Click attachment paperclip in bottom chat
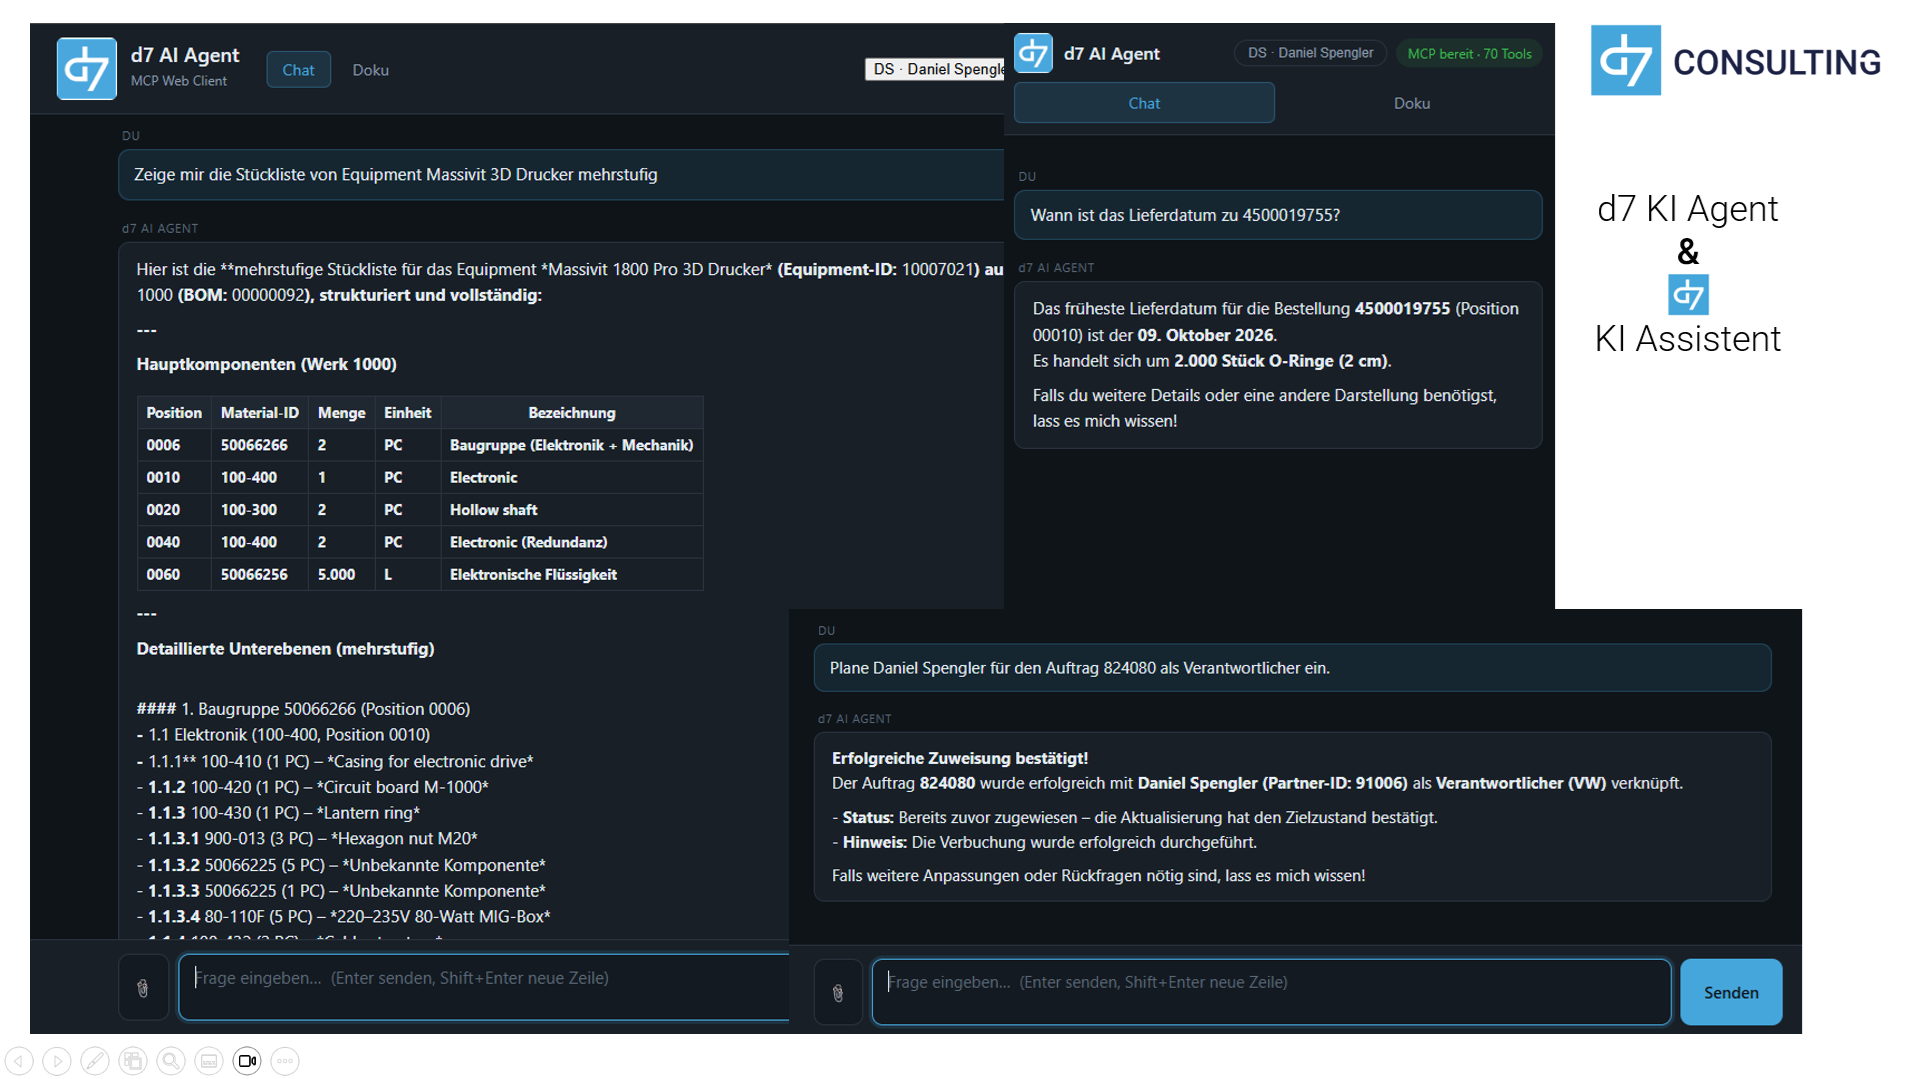Image resolution: width=1919 pixels, height=1079 pixels. (838, 993)
